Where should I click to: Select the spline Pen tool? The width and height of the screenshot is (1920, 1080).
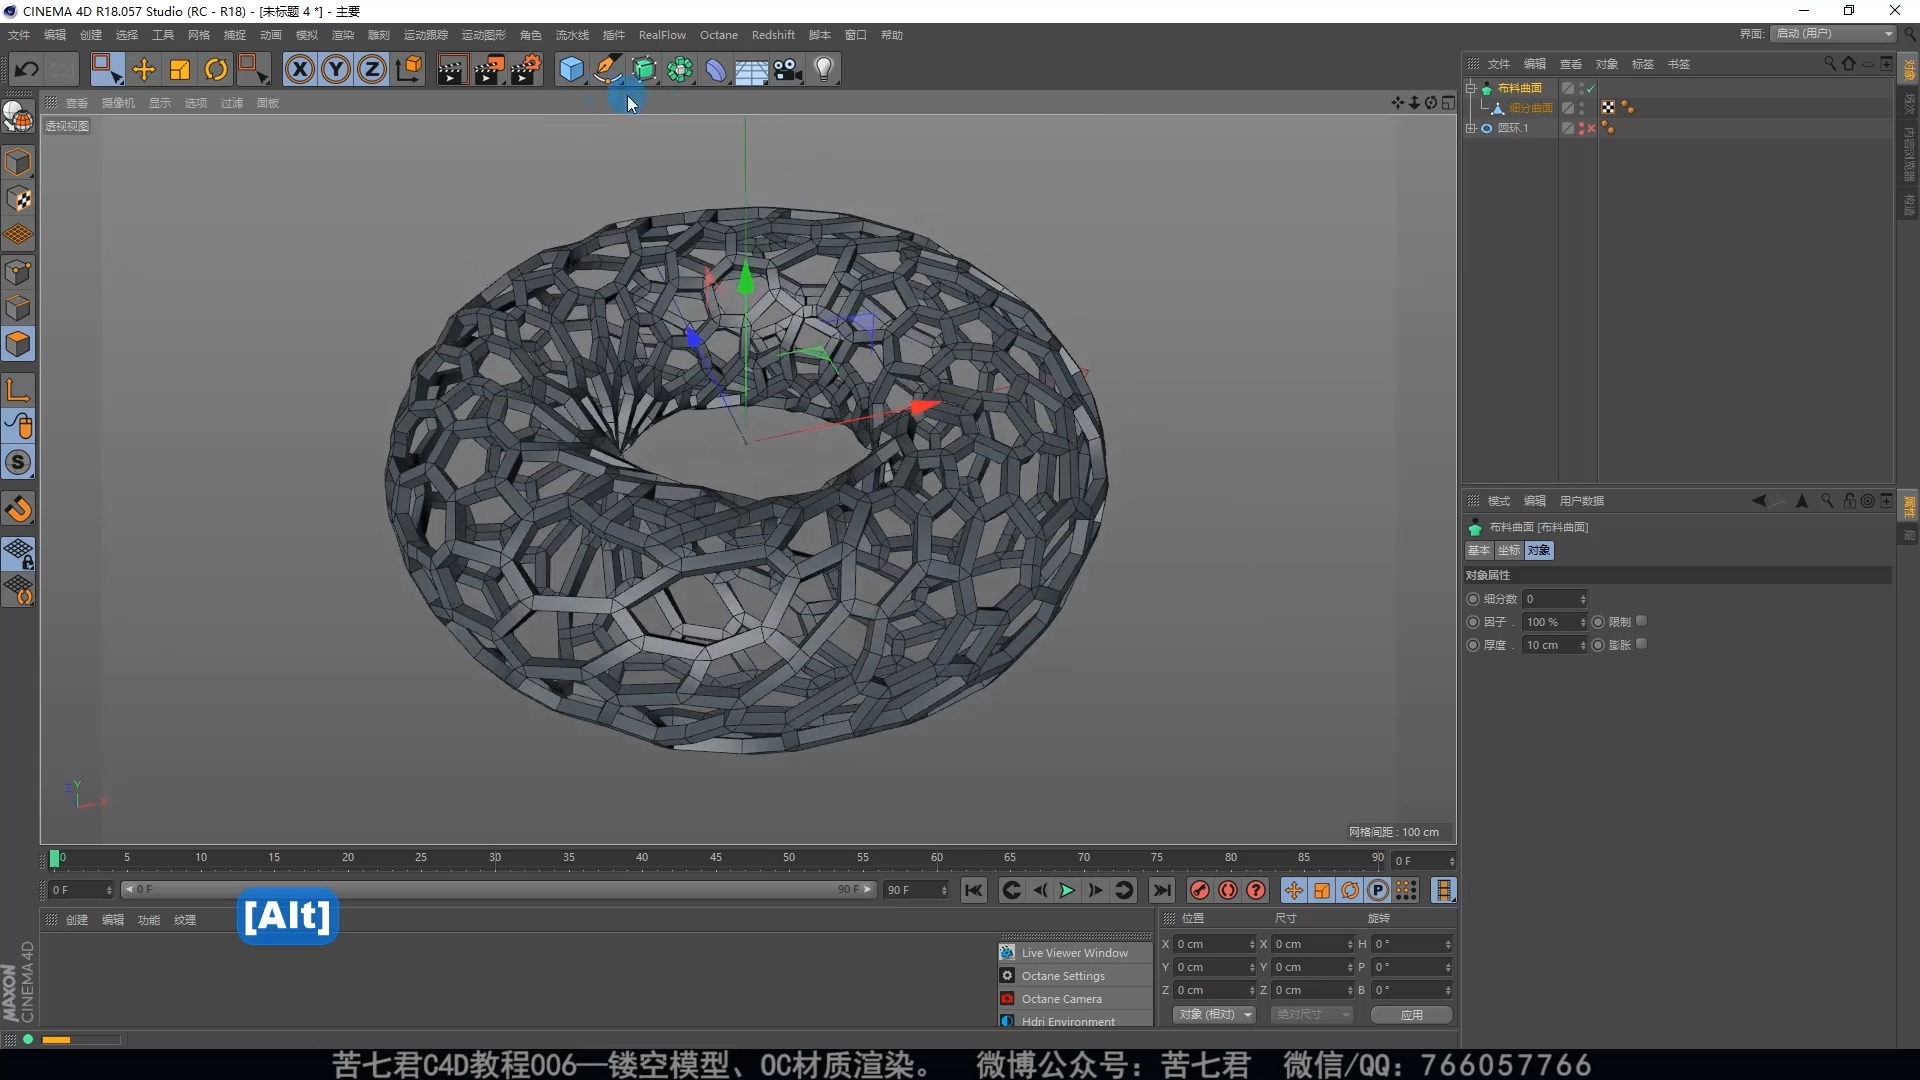(608, 69)
